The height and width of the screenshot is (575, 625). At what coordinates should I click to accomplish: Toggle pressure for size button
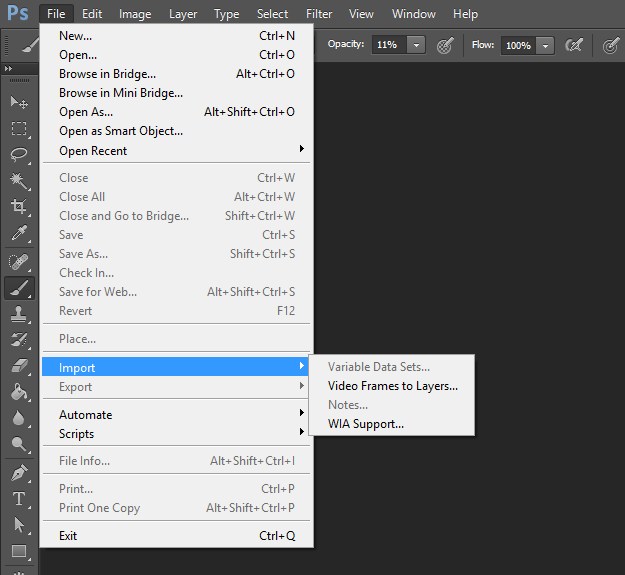(611, 45)
